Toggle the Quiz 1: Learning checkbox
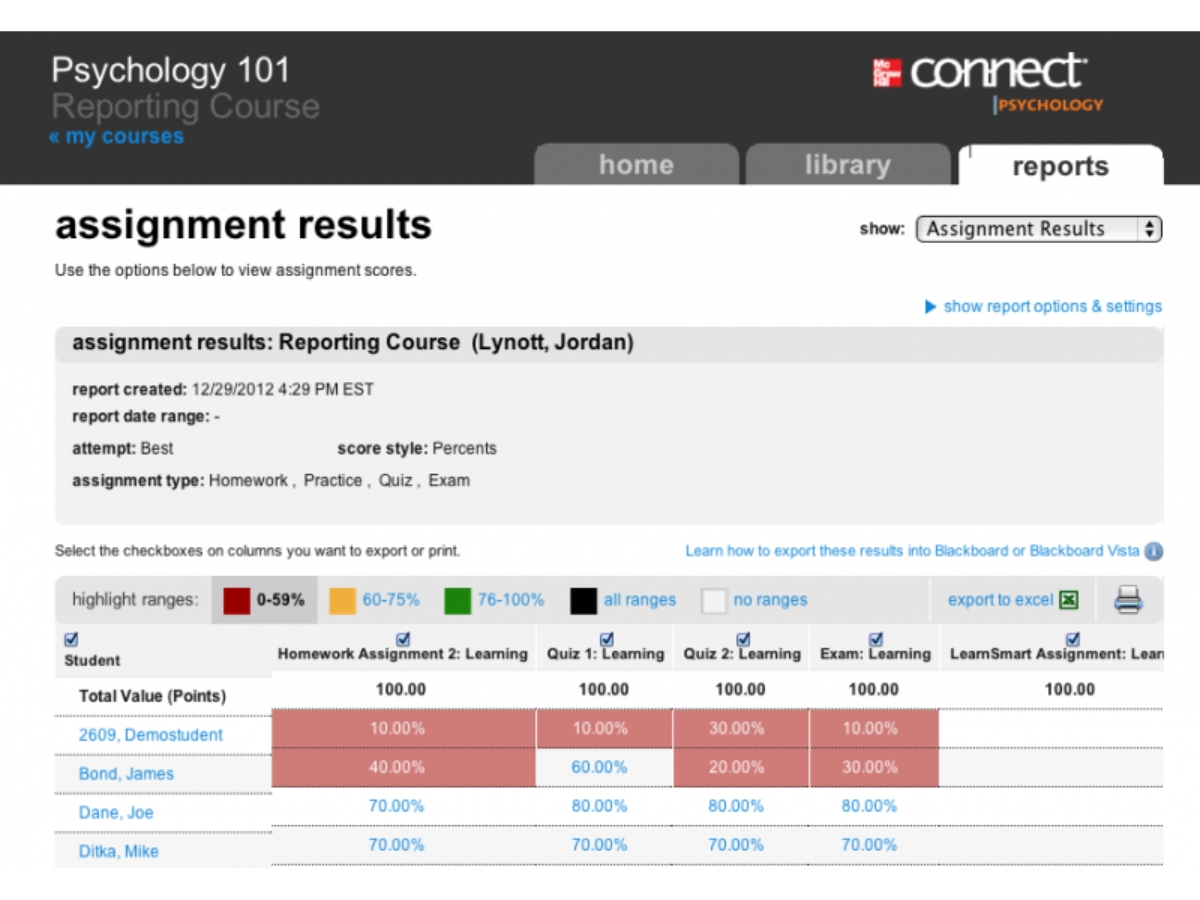This screenshot has height=900, width=1200. (606, 639)
